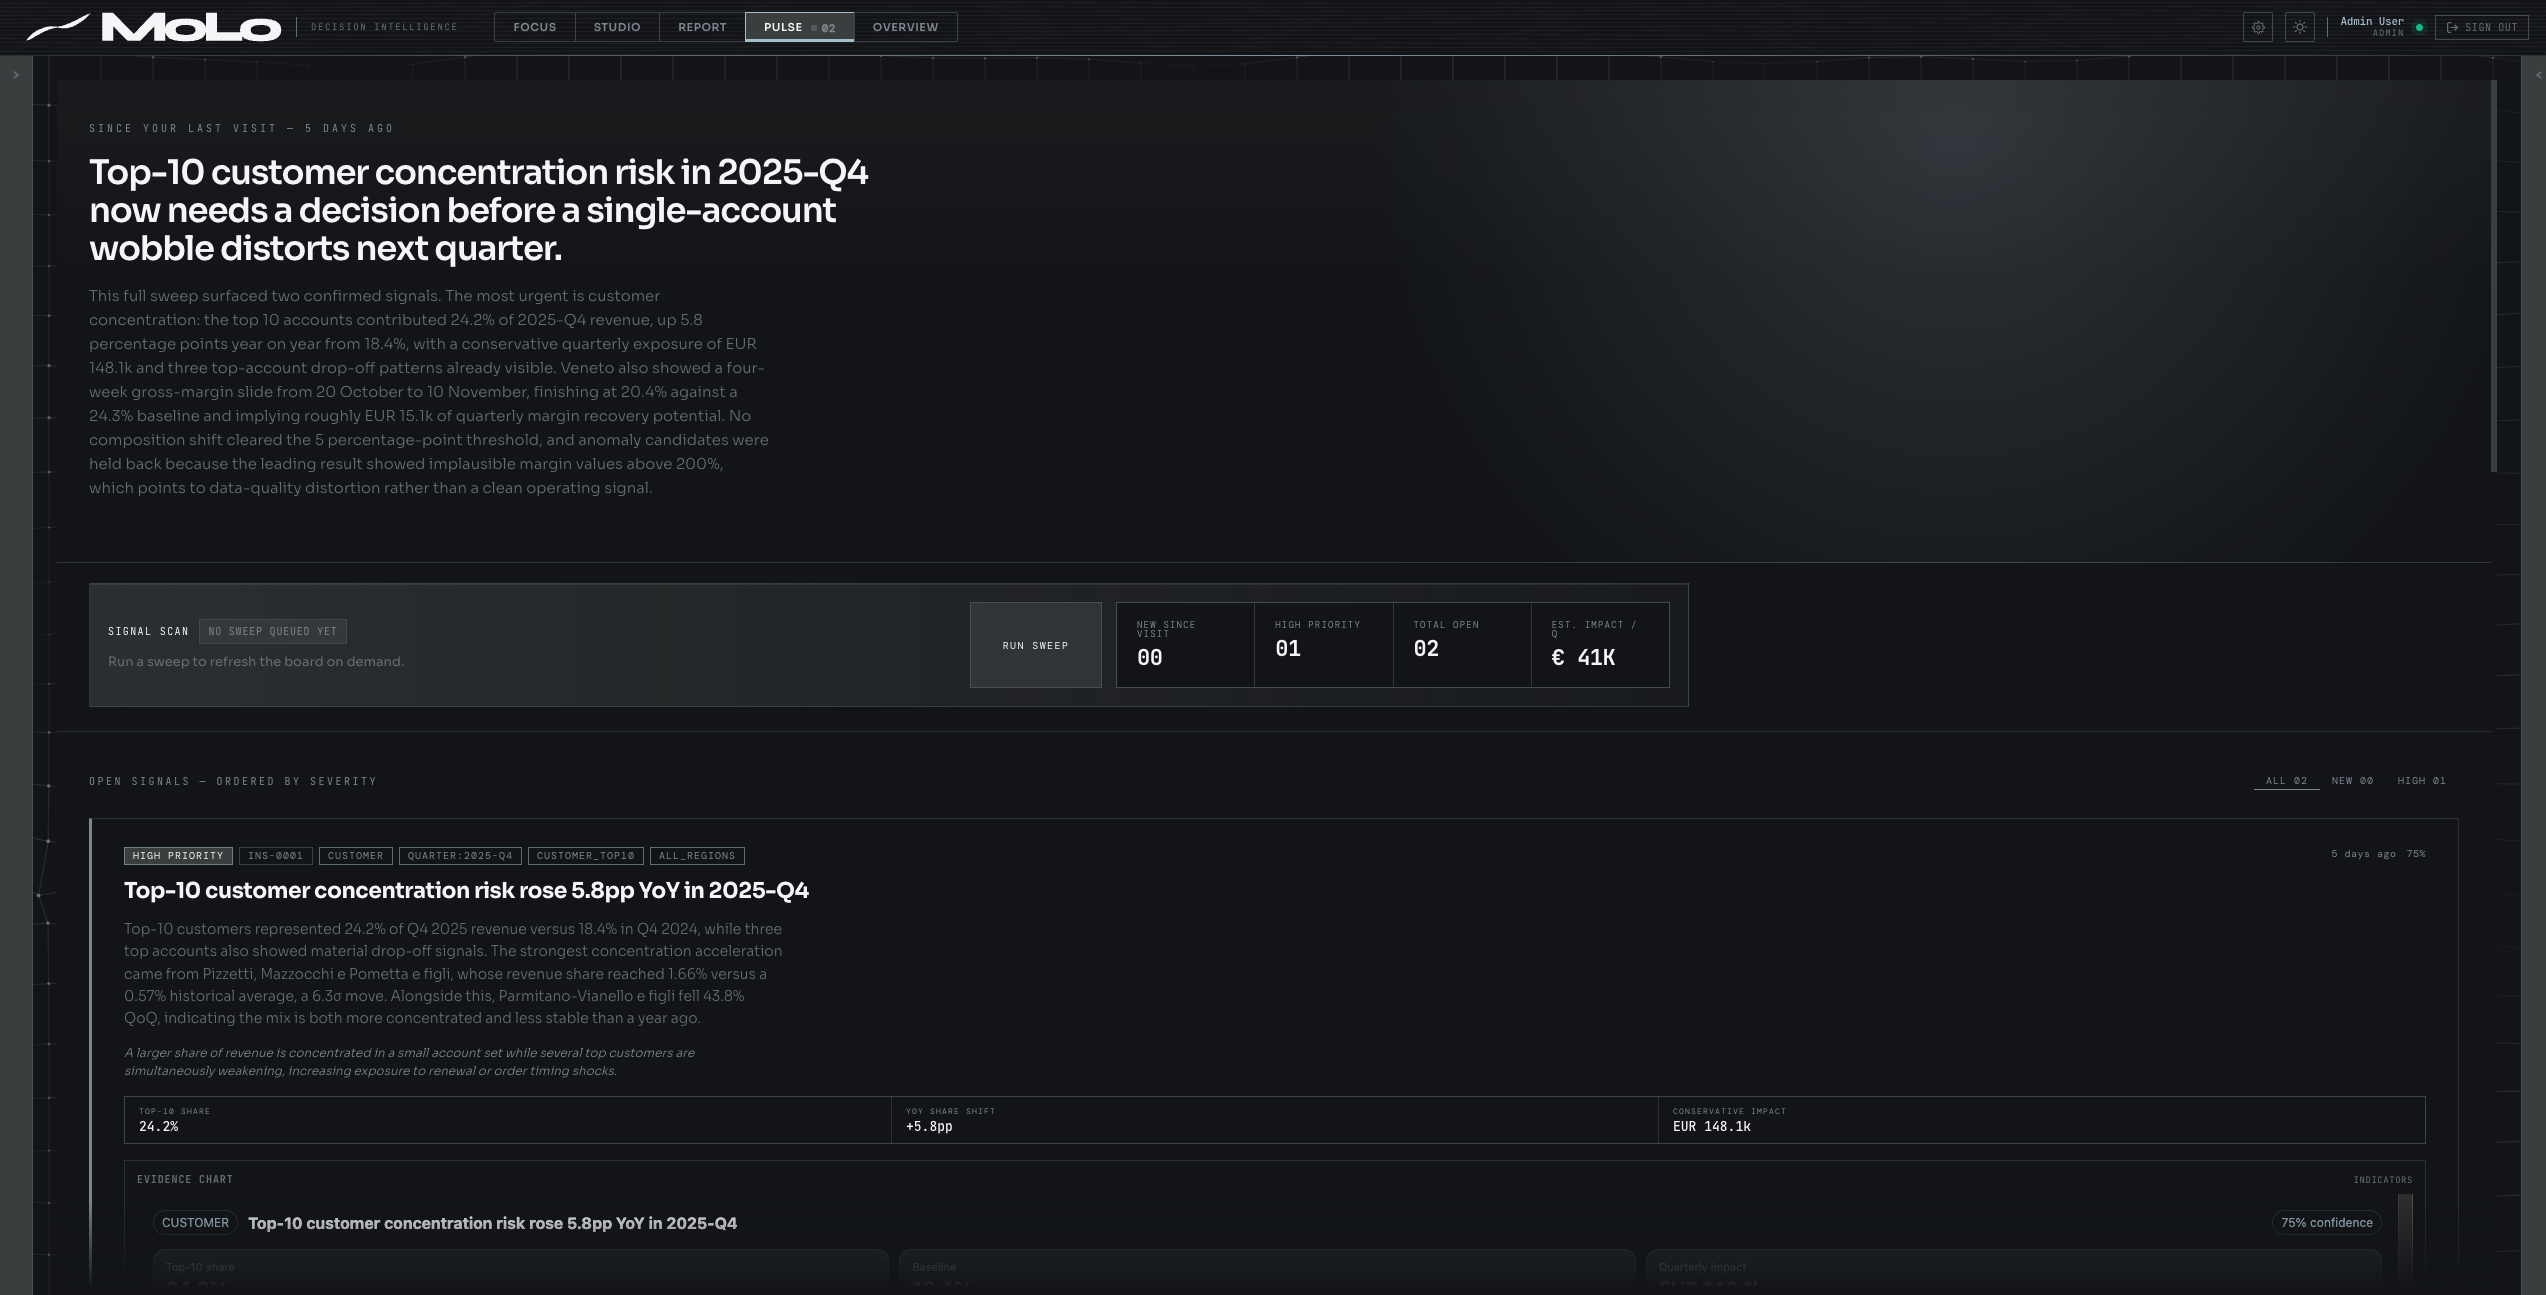The height and width of the screenshot is (1295, 2546).
Task: Click the Decision Intelligence tagline
Action: pyautogui.click(x=384, y=27)
